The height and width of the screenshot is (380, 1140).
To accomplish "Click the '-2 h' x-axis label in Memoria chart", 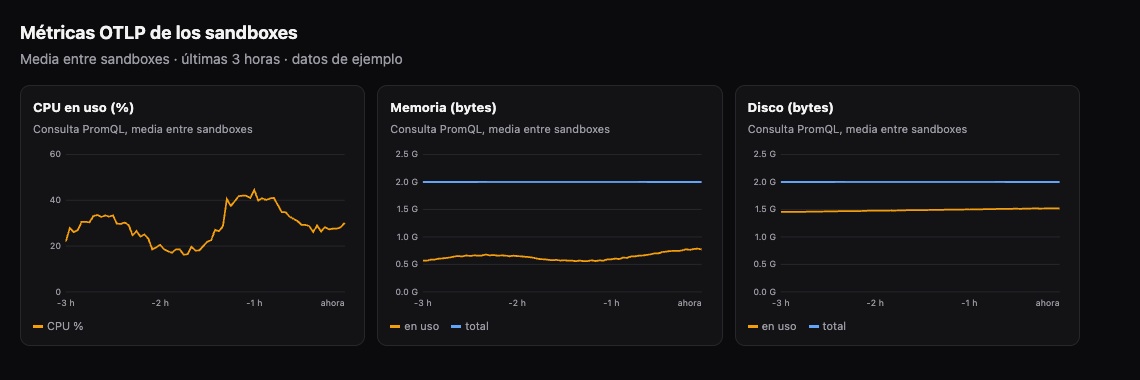I will point(517,303).
